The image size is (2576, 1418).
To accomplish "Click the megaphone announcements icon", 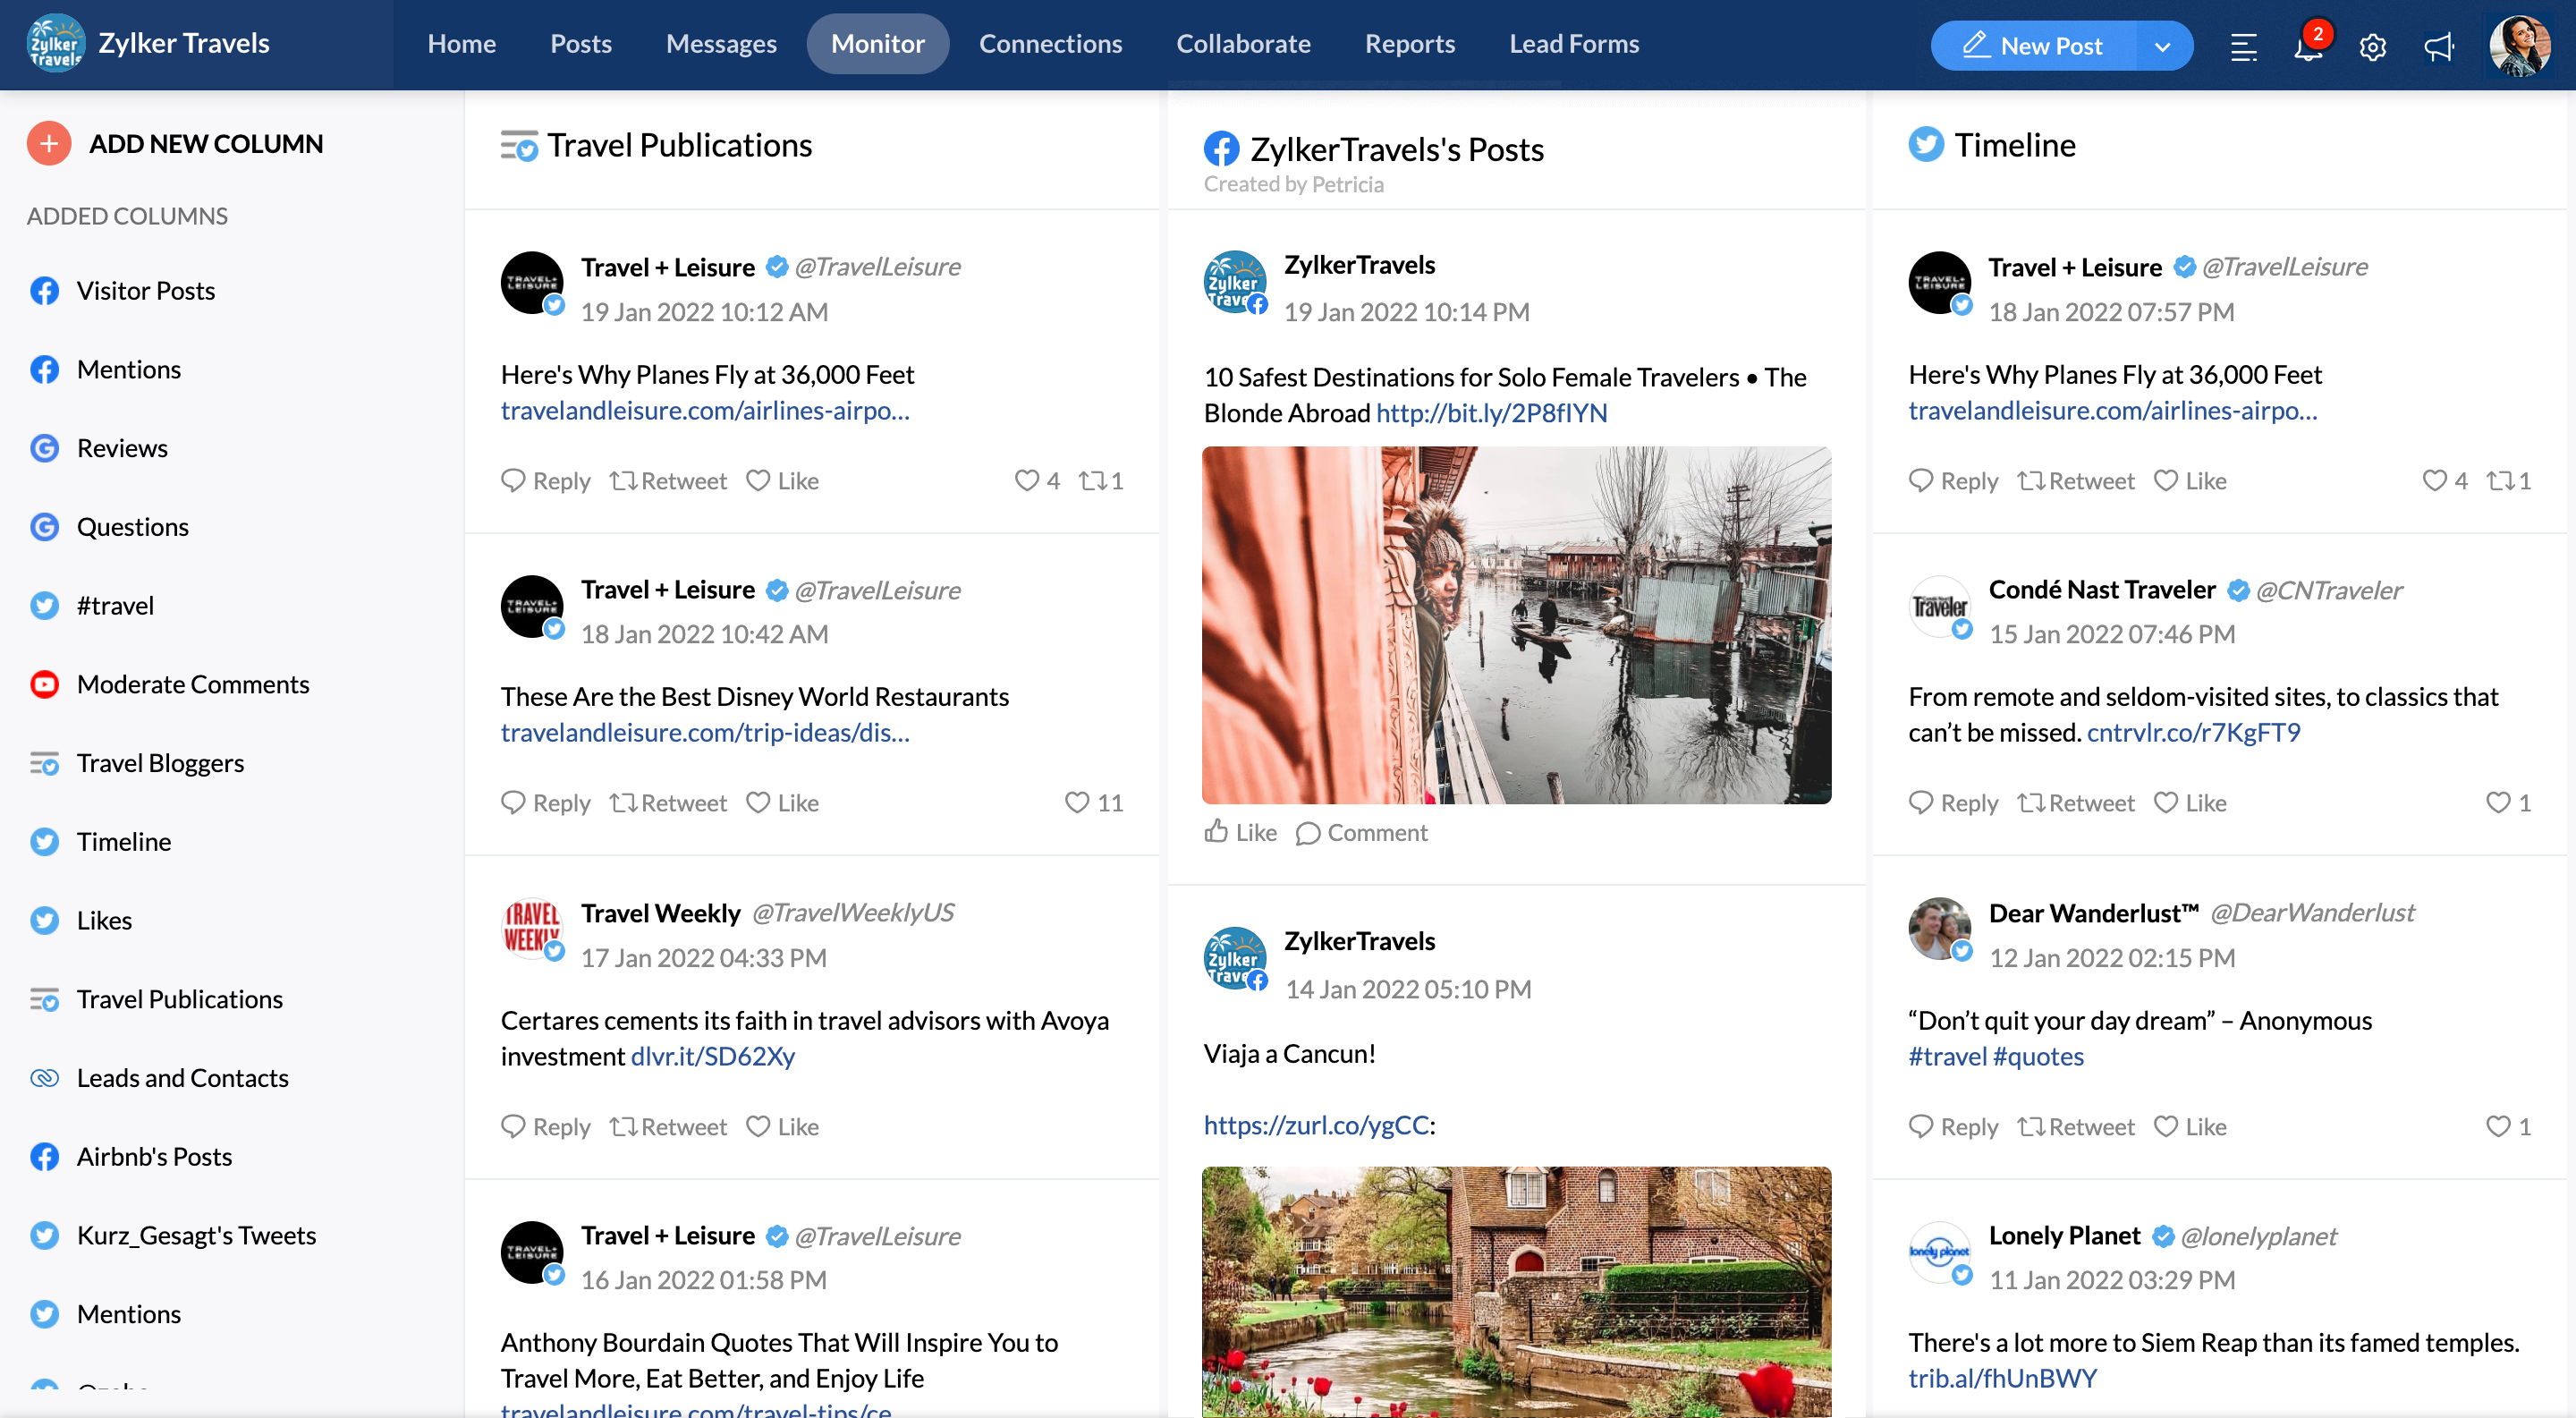I will coord(2438,47).
